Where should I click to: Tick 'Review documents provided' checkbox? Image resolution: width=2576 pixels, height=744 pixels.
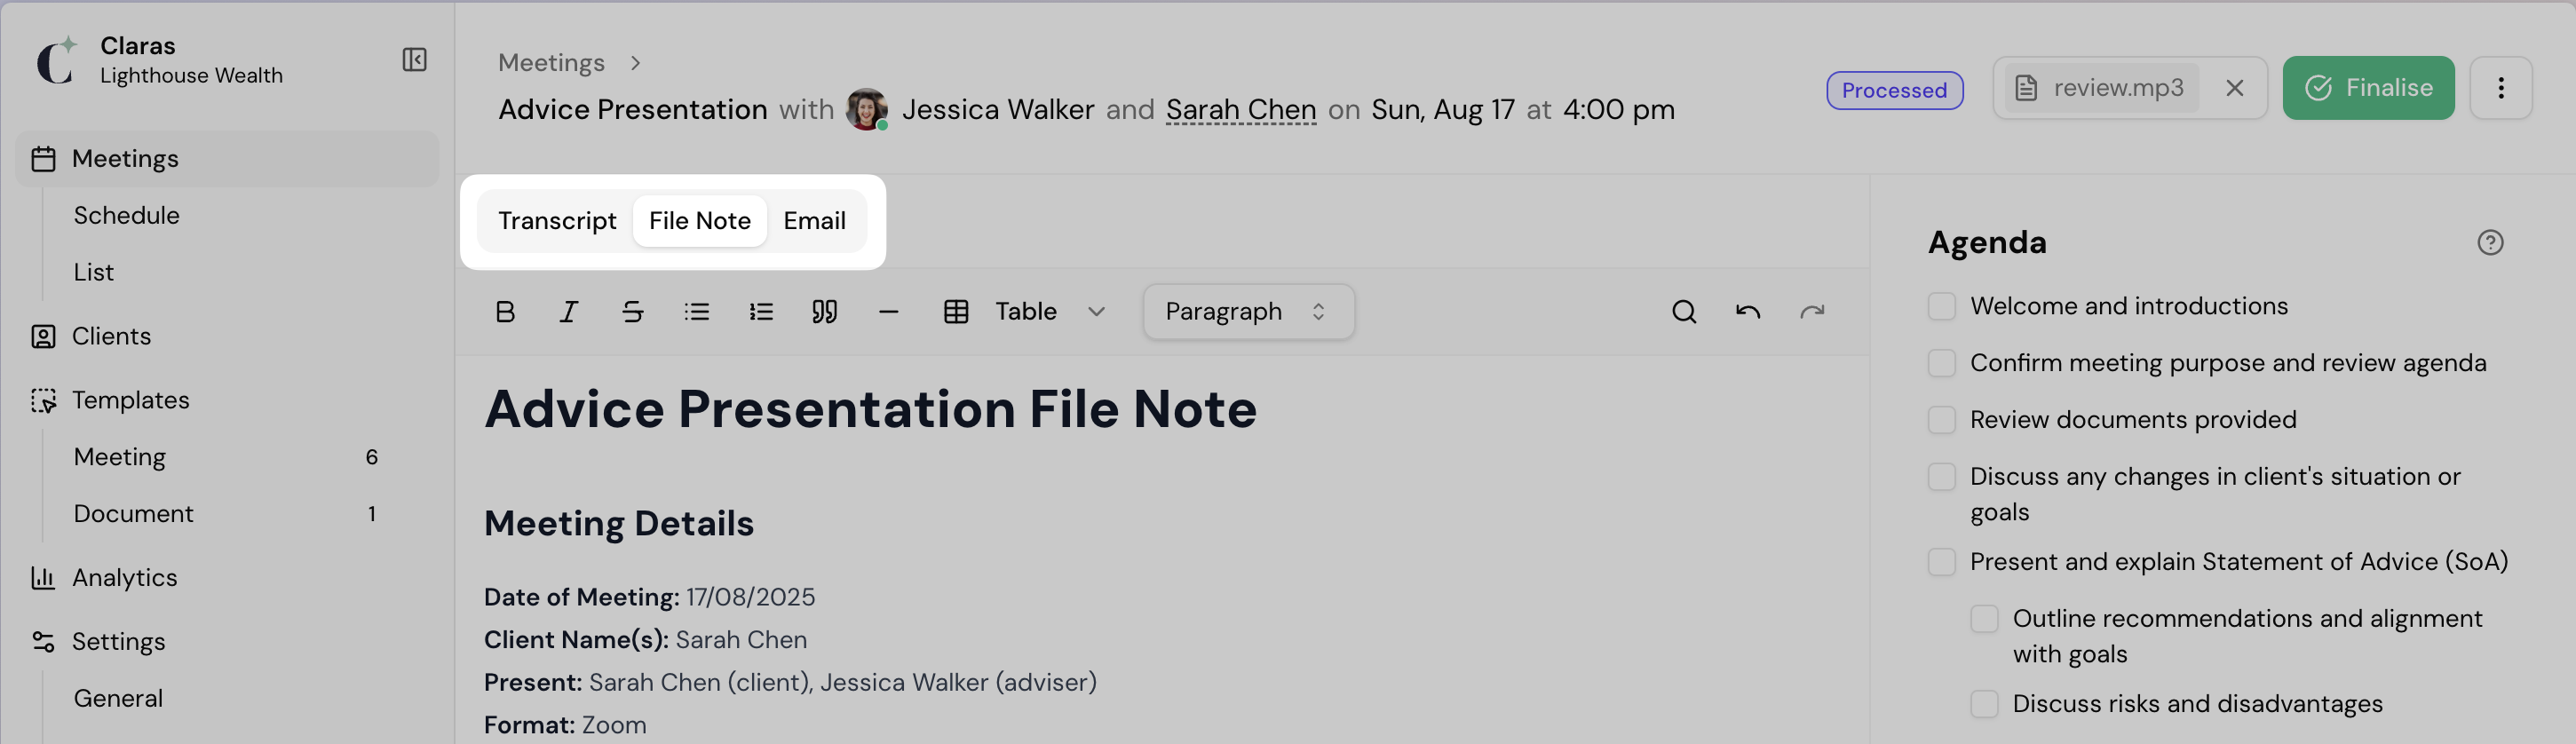[1941, 420]
